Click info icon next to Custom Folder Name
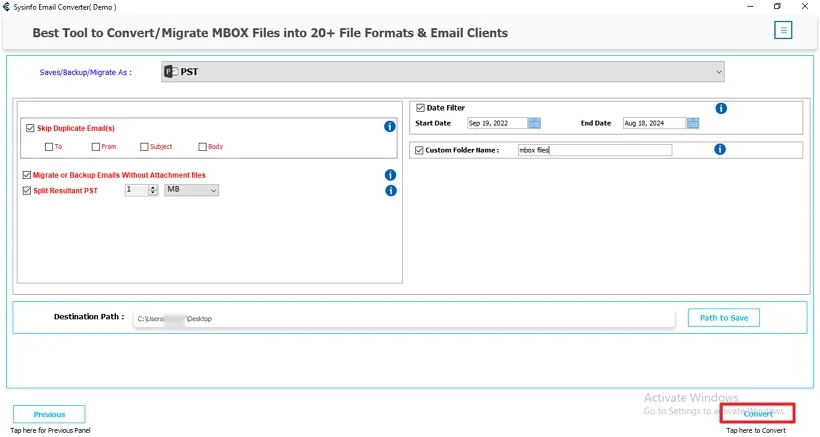 [720, 150]
